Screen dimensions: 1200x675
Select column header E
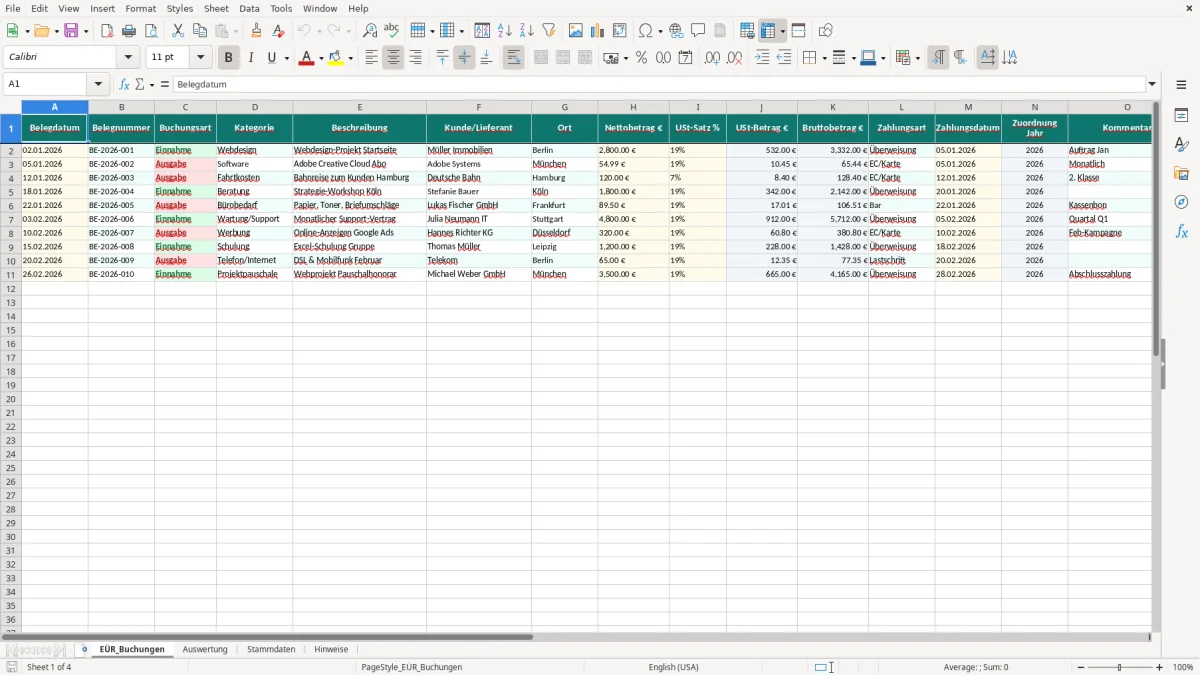pos(360,107)
